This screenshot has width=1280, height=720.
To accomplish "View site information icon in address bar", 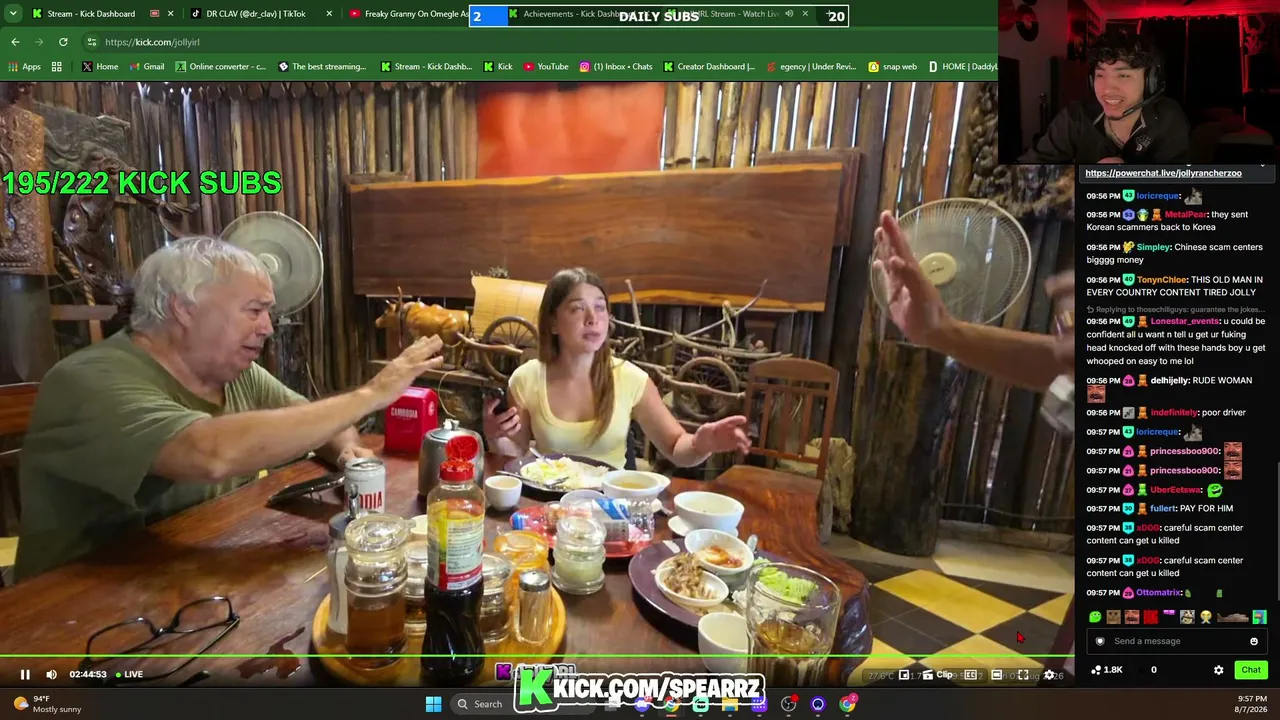I will (x=92, y=42).
